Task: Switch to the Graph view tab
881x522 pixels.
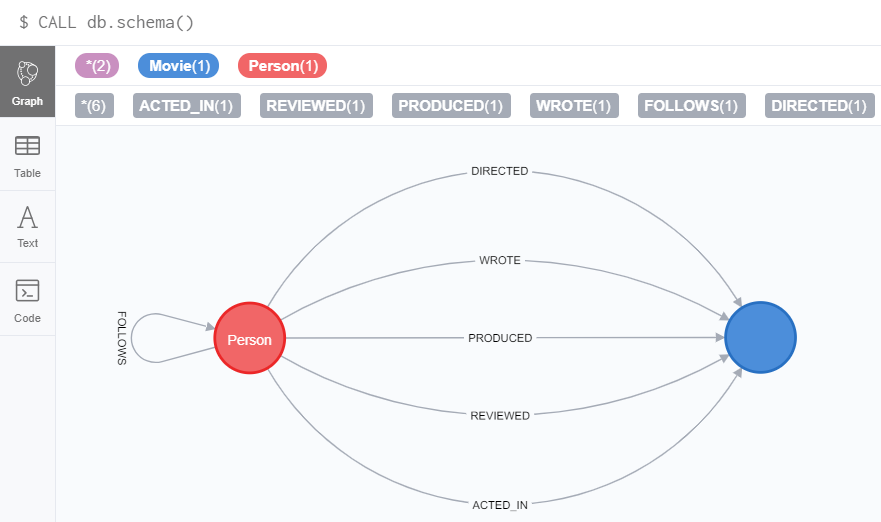Action: pos(28,81)
